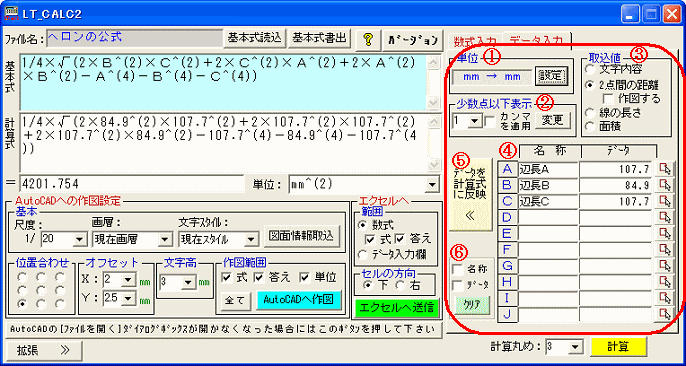Screen dimensions: 686x366
Task: Pick value from drawing for row G
Action: tap(665, 266)
